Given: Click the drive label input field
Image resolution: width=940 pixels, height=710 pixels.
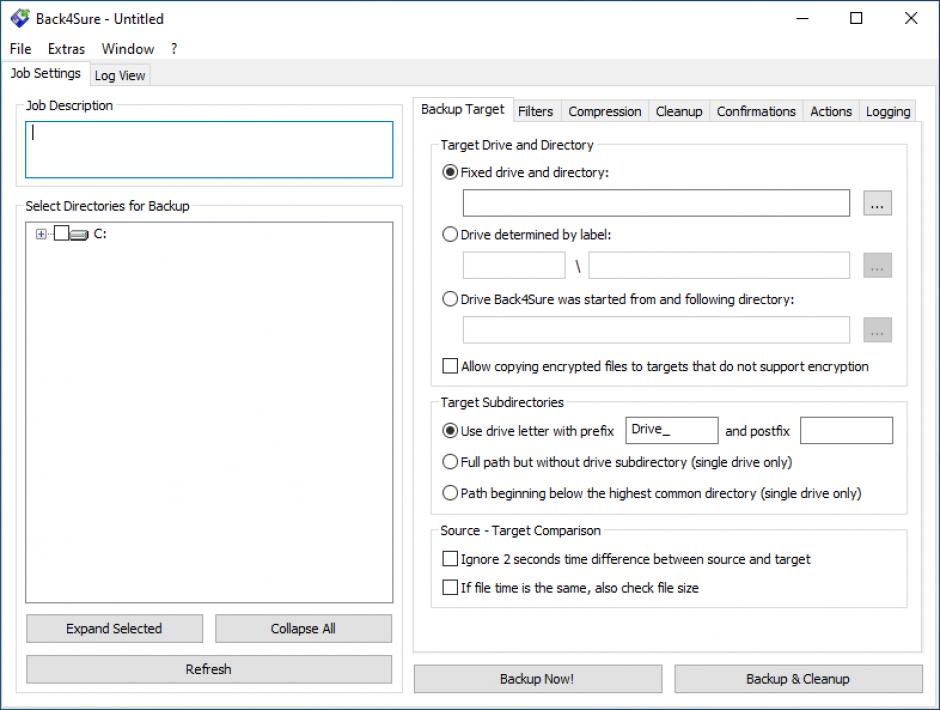Looking at the screenshot, I should coord(514,265).
